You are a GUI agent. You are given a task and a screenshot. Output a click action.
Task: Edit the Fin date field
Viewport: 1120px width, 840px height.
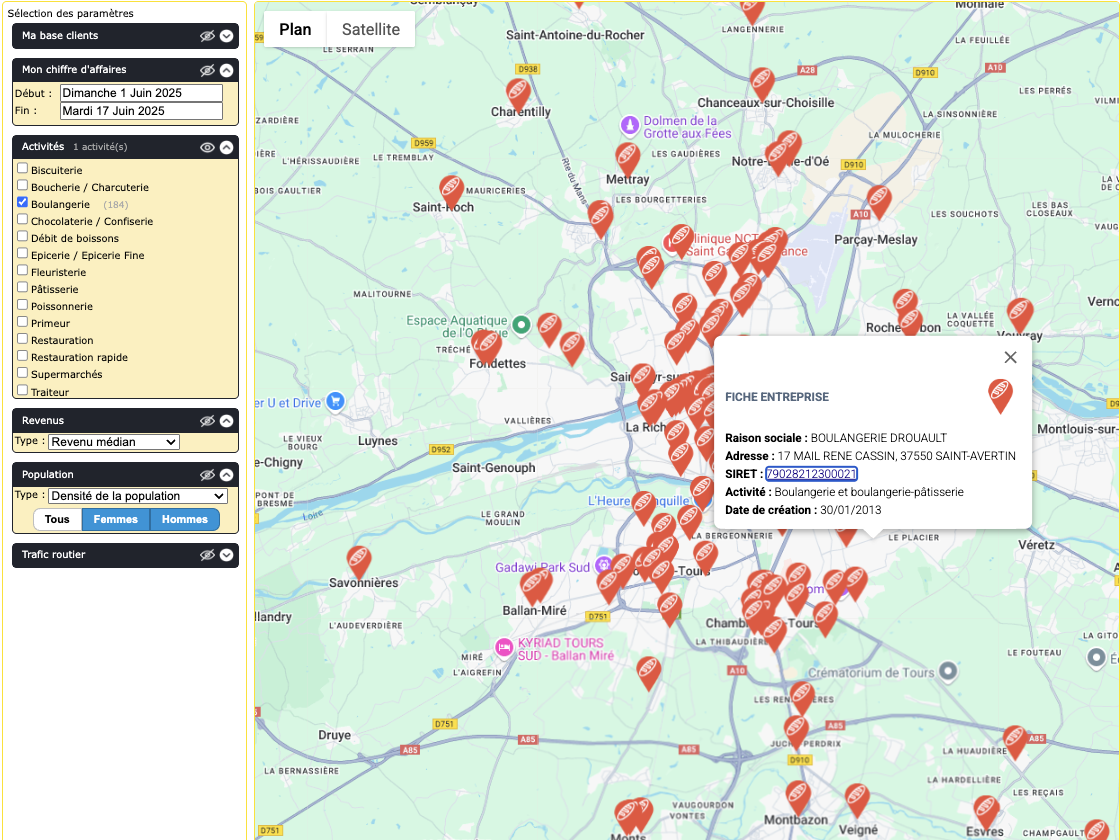(x=141, y=111)
